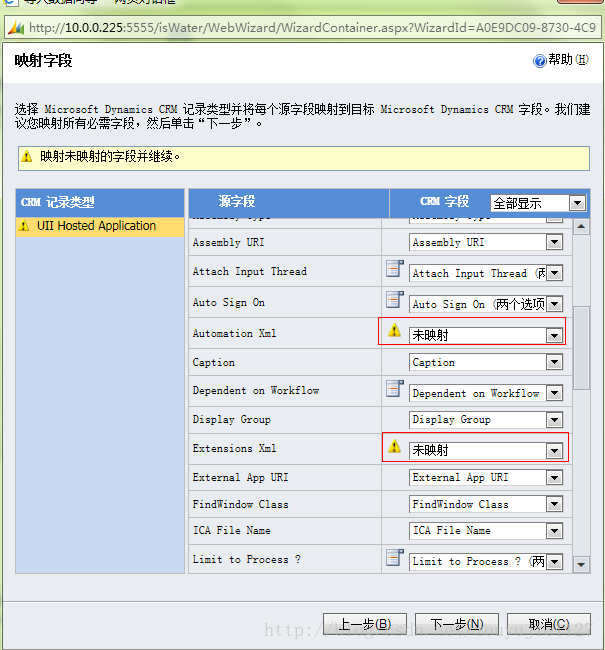Click the 映射未映射的字段并继续 warning message

[x=110, y=157]
